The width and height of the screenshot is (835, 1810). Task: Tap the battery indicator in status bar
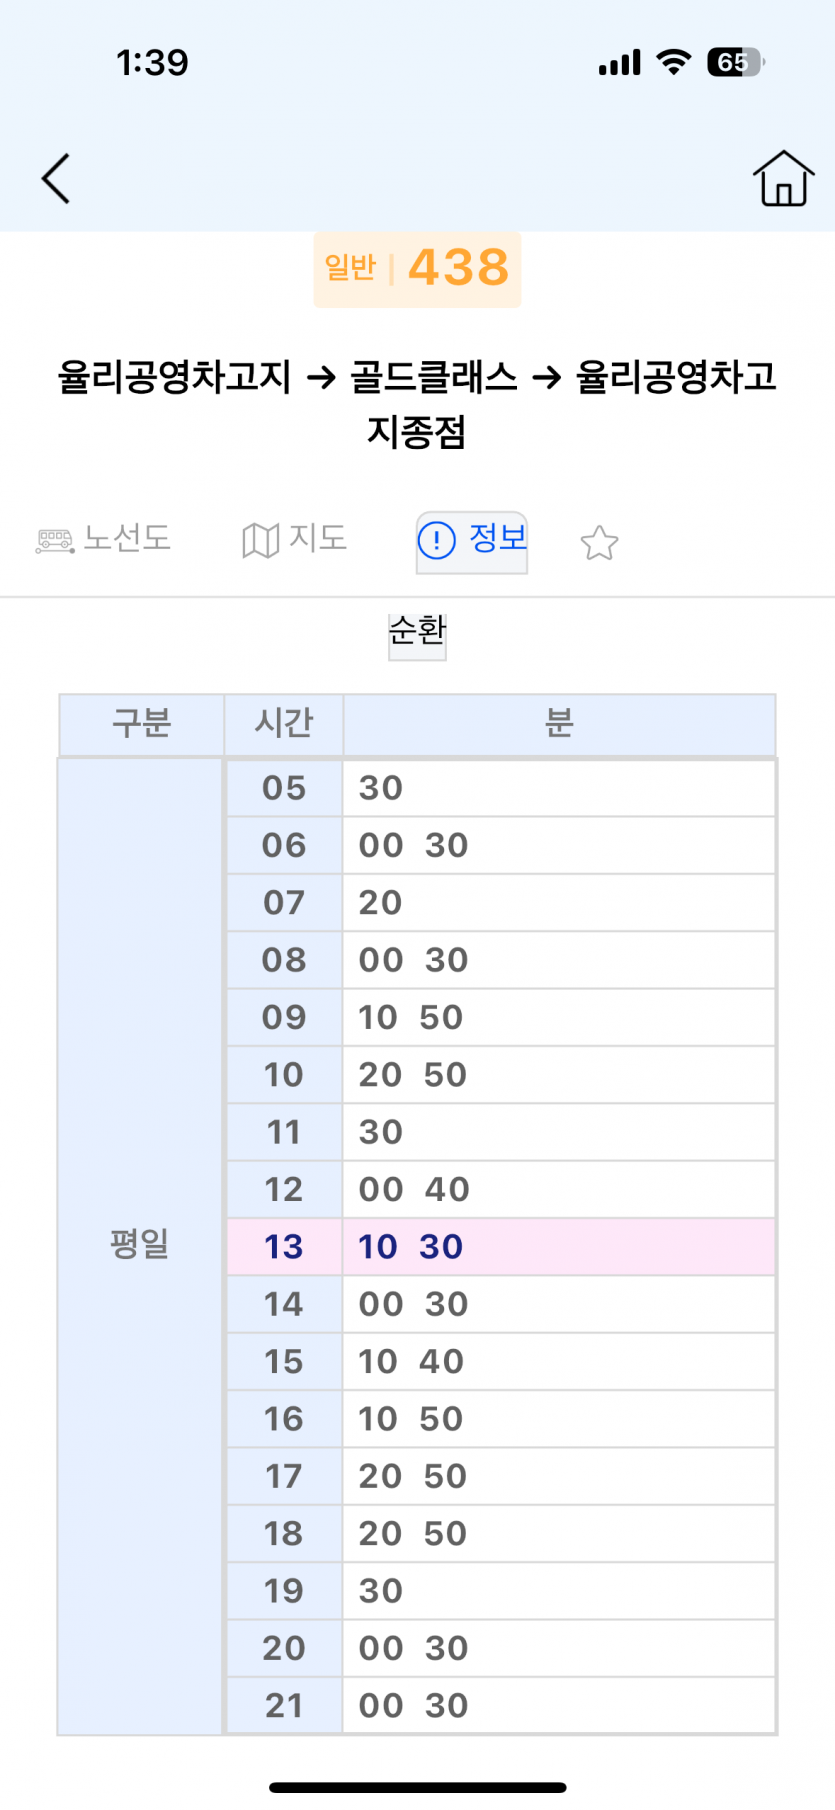(x=735, y=63)
